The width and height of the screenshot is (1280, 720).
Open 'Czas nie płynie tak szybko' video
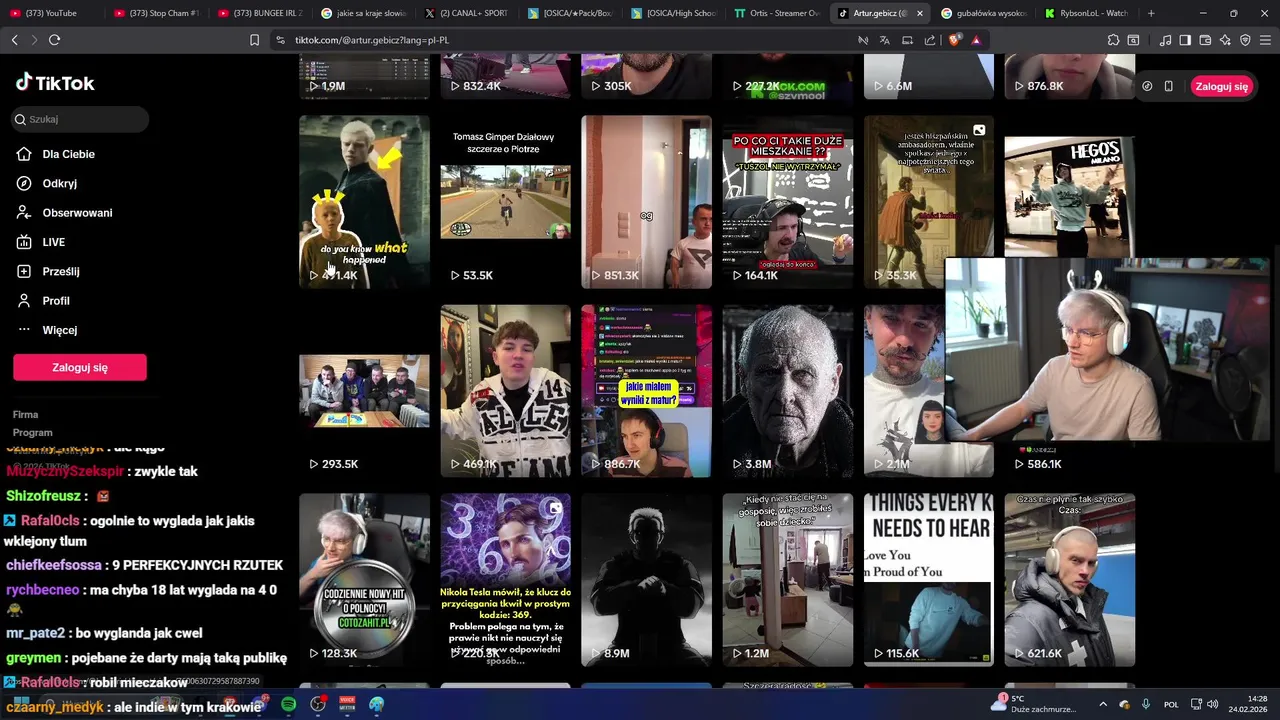coord(1069,580)
